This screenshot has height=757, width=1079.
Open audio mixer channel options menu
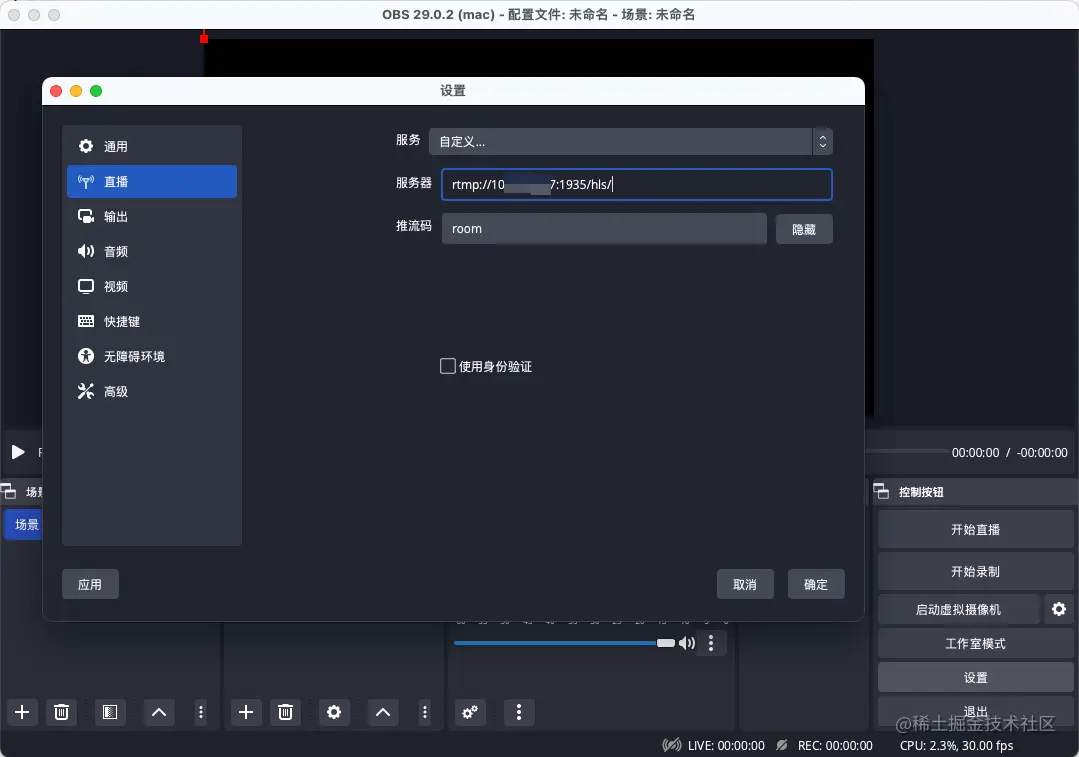pyautogui.click(x=711, y=643)
